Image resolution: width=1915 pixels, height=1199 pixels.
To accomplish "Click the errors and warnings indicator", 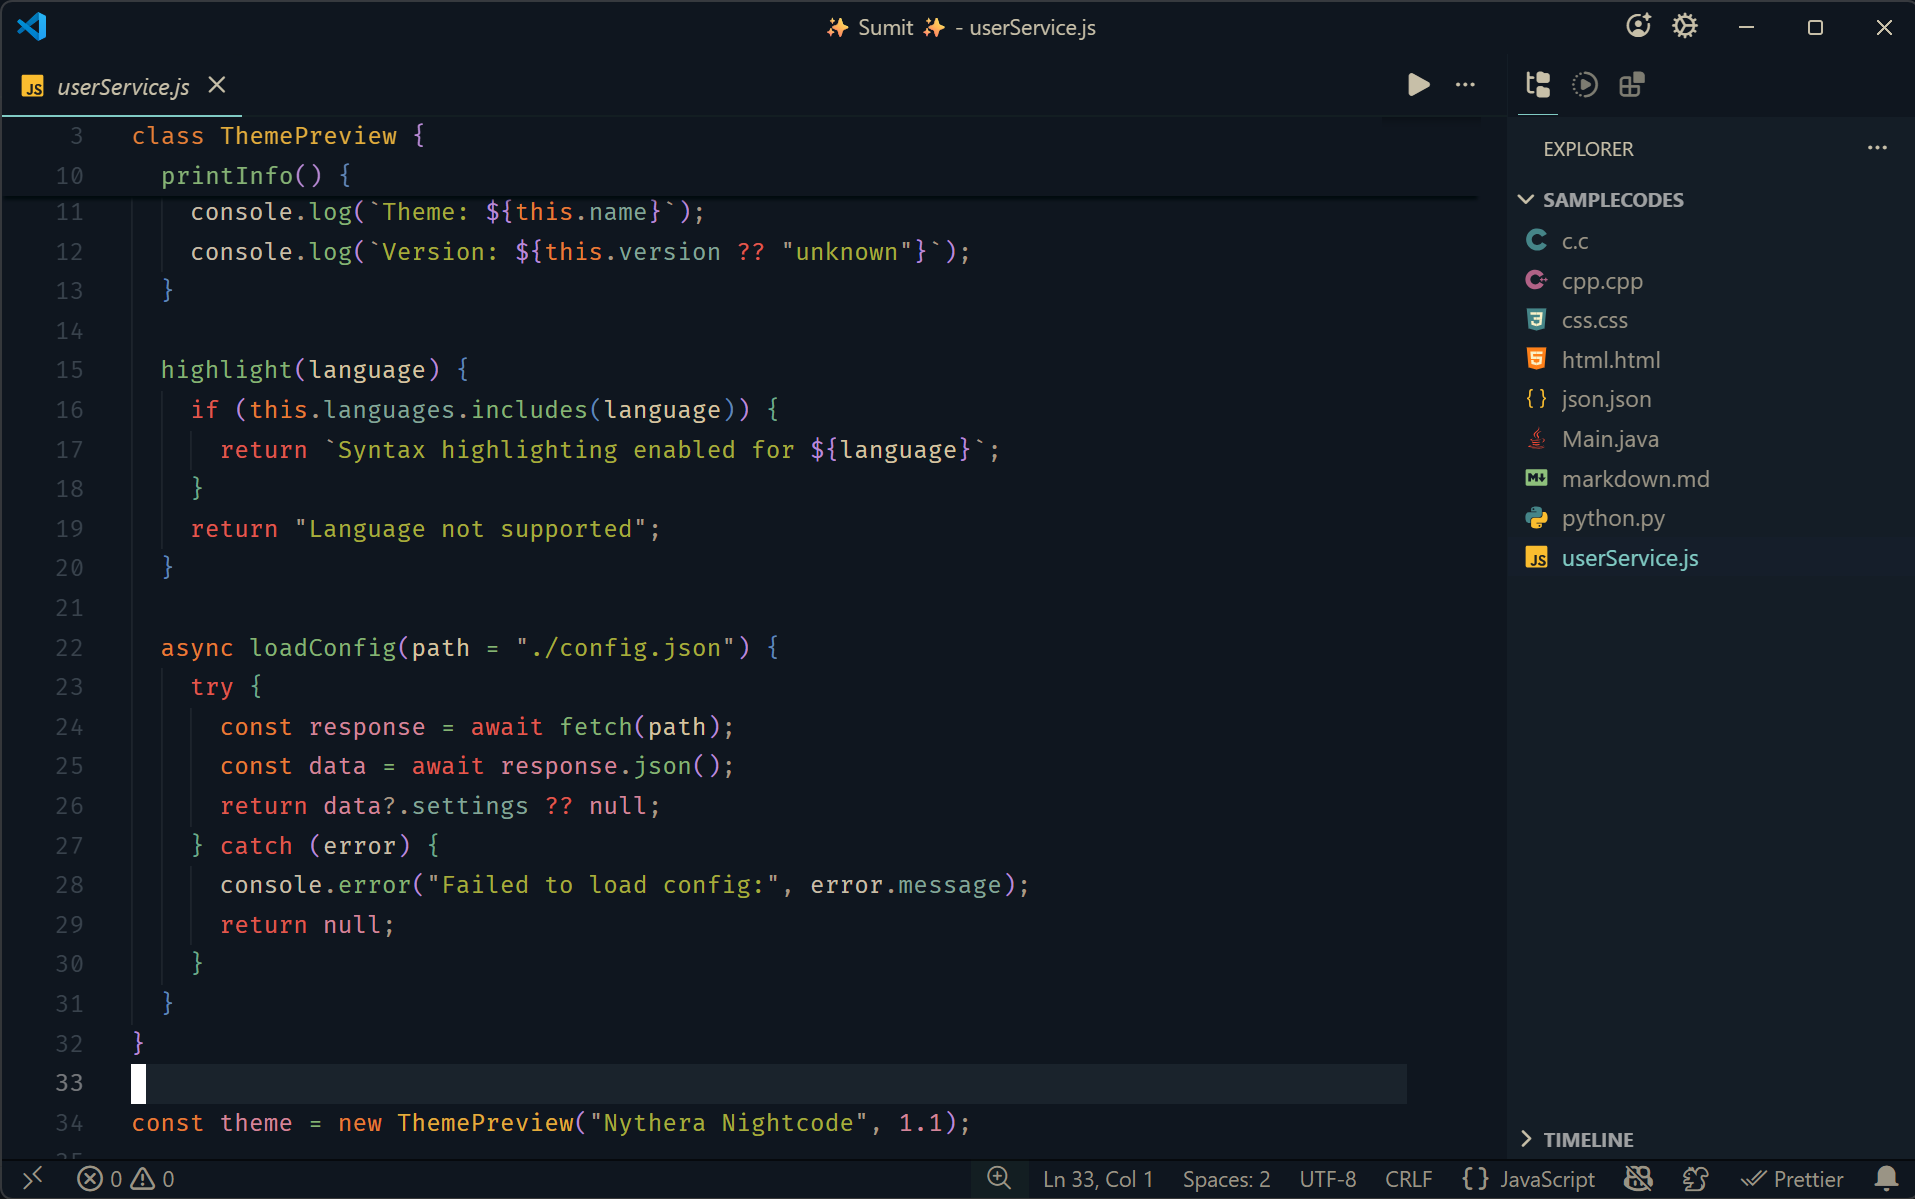I will 125,1179.
